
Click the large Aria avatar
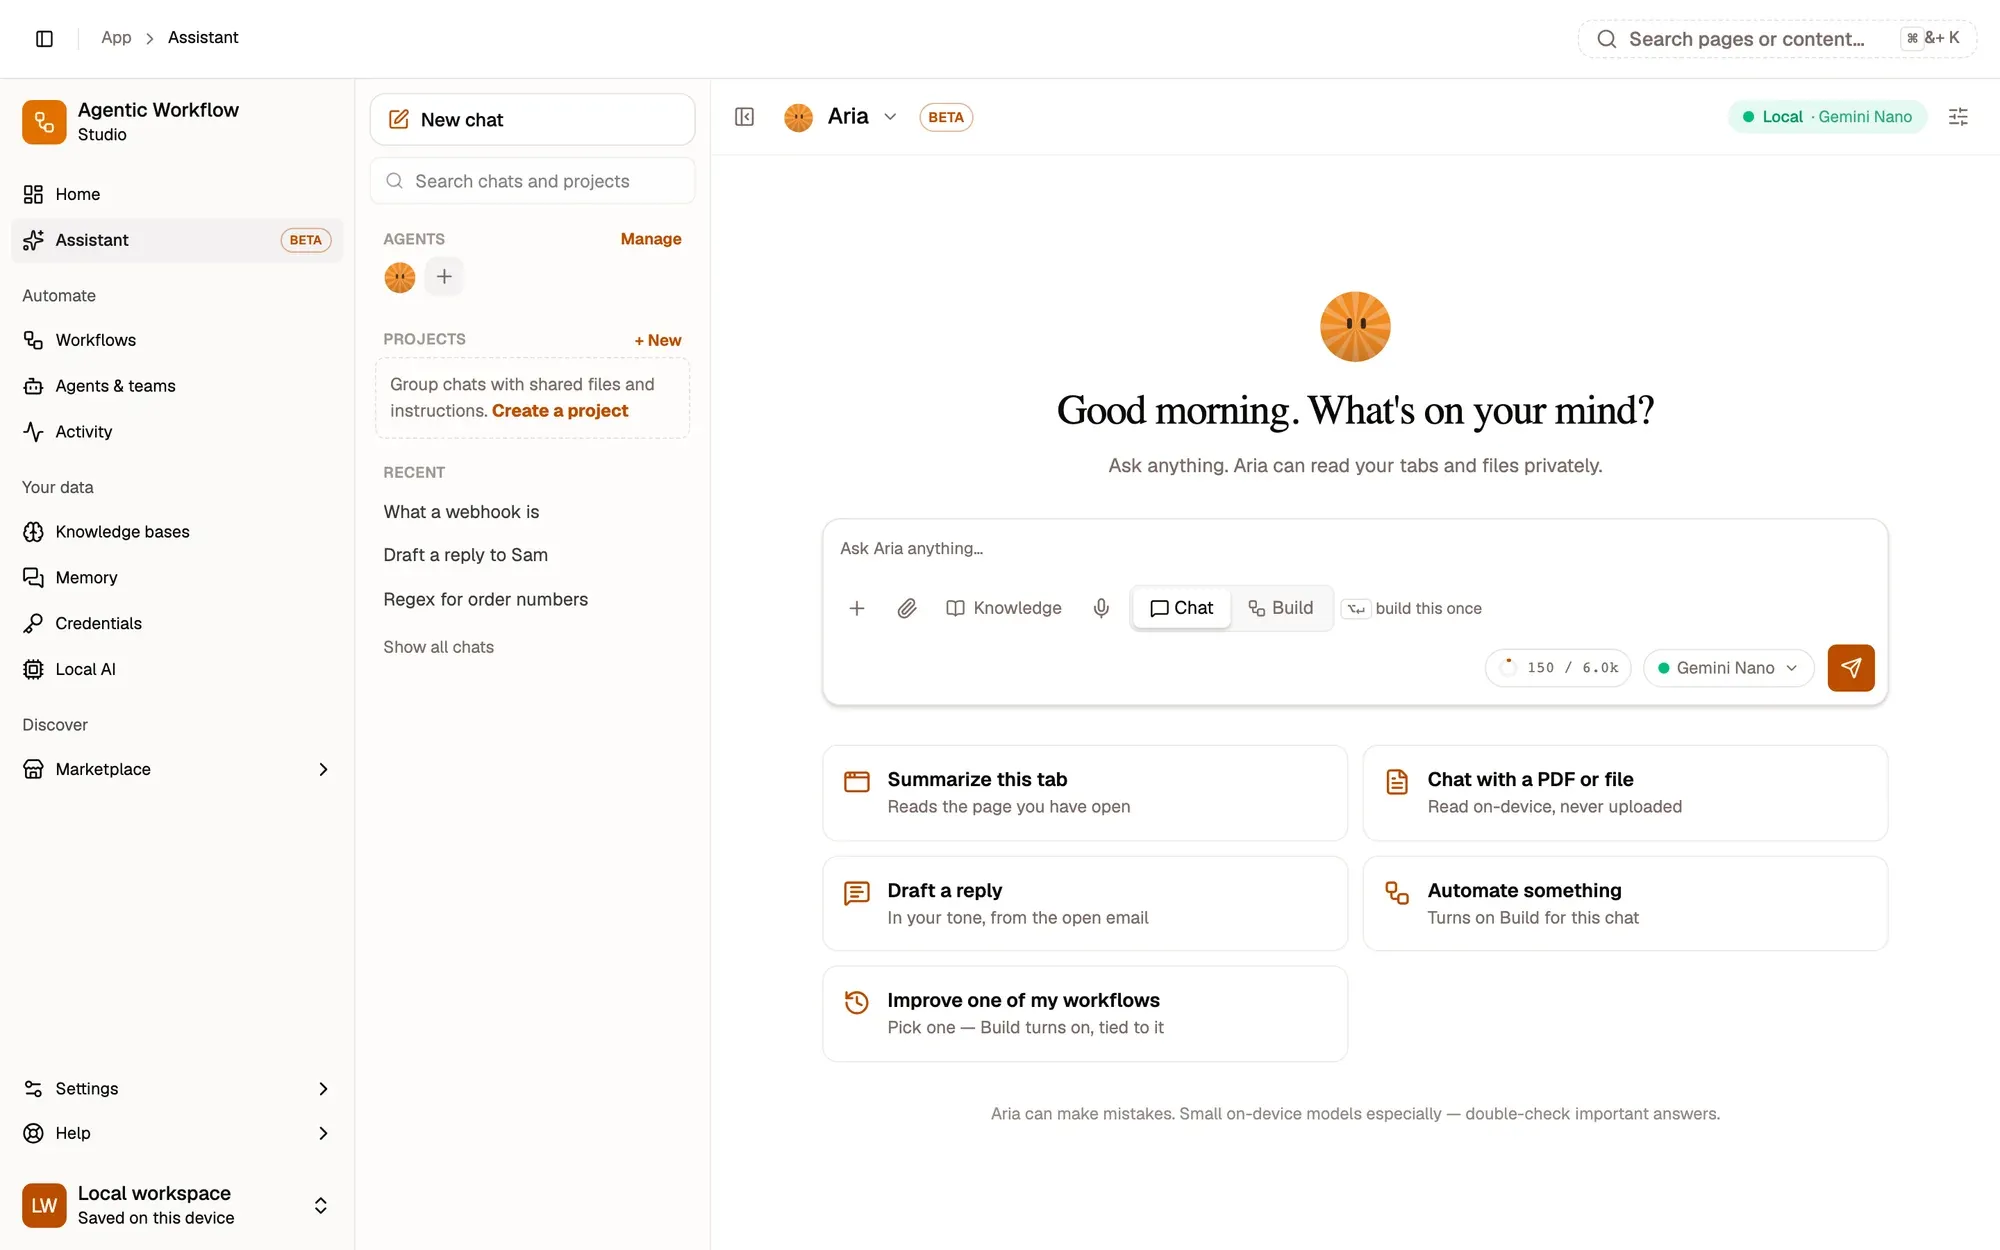coord(1355,327)
